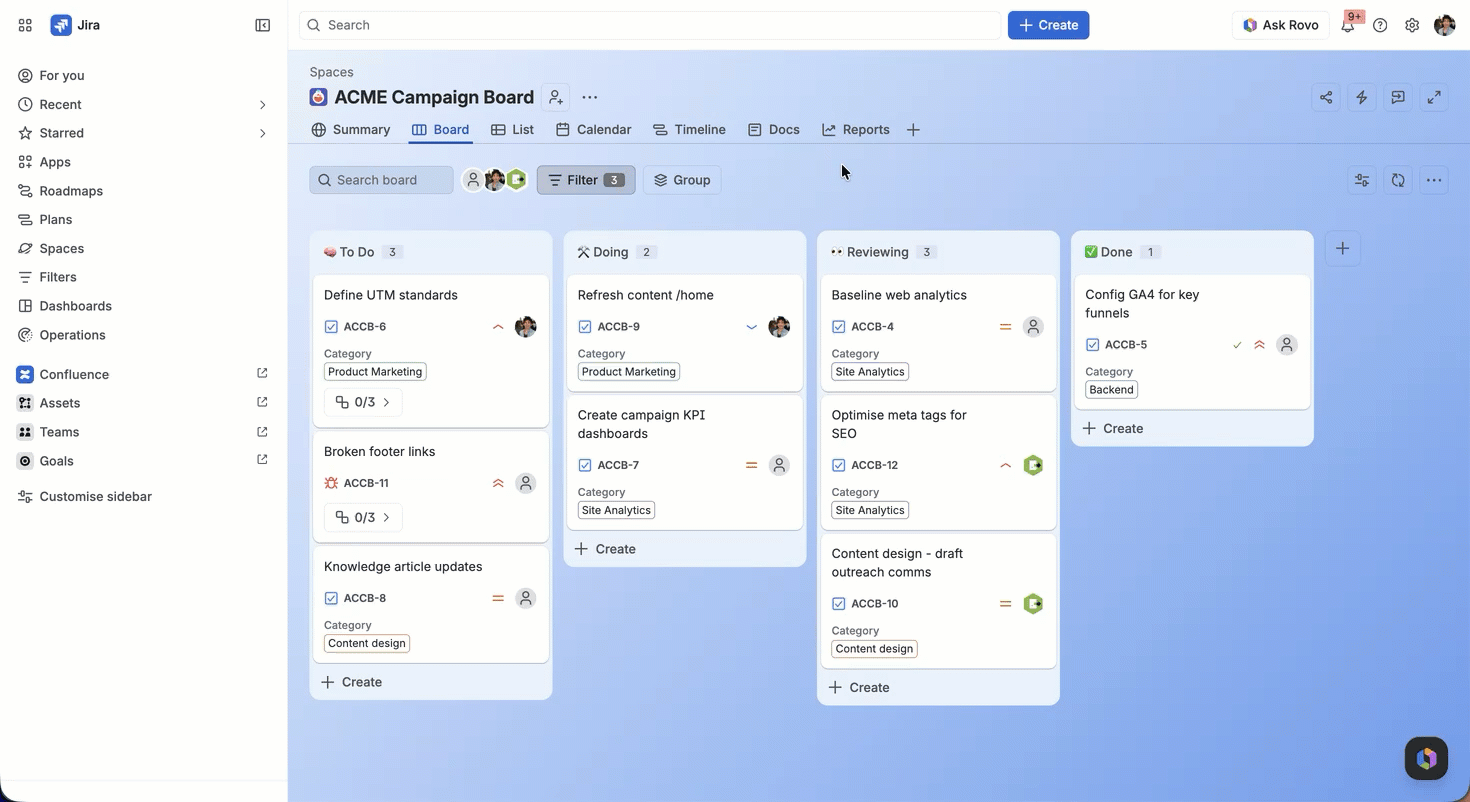Click the top global Search field
Viewport: 1470px width, 802px height.
coord(650,25)
